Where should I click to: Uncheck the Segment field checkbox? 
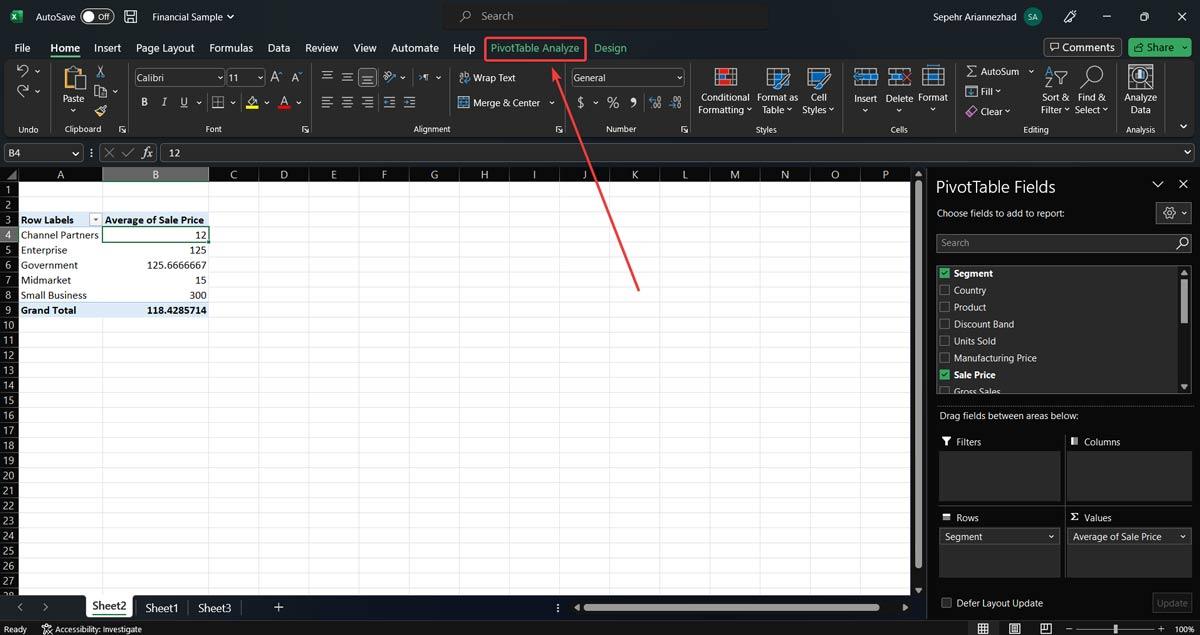(x=945, y=273)
